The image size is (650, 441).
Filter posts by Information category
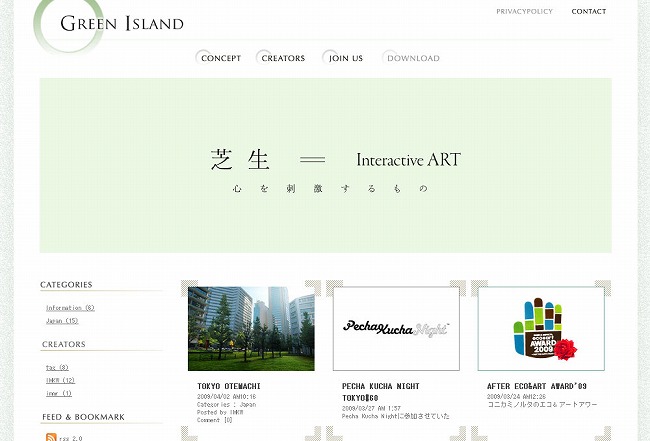click(x=70, y=308)
